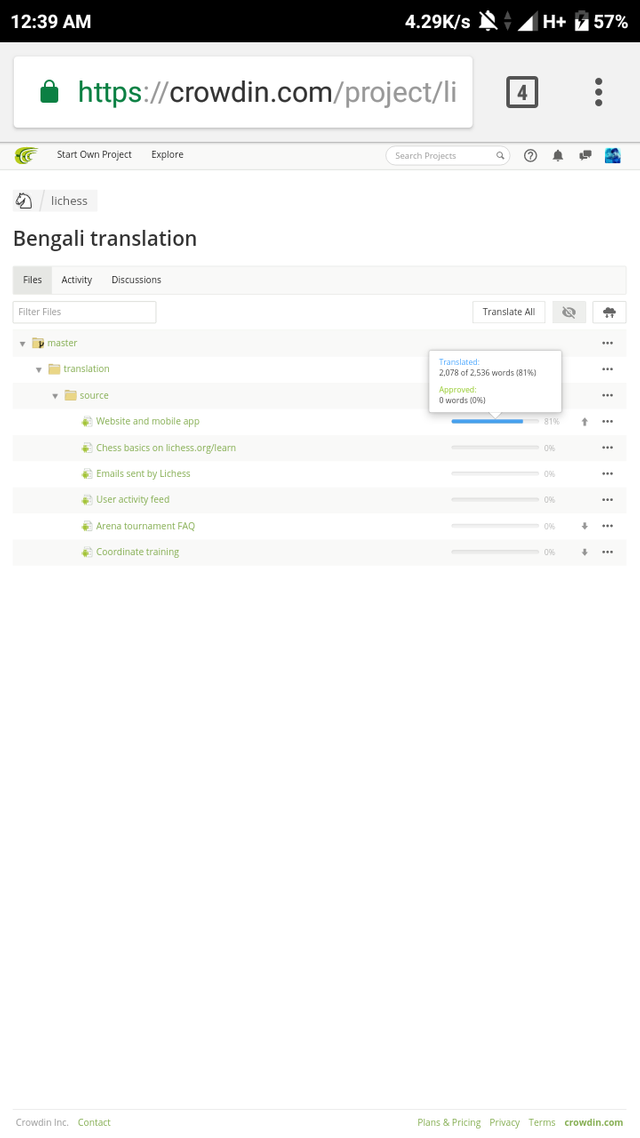Image resolution: width=640 pixels, height=1138 pixels.
Task: Focus the Filter Files input
Action: (84, 312)
